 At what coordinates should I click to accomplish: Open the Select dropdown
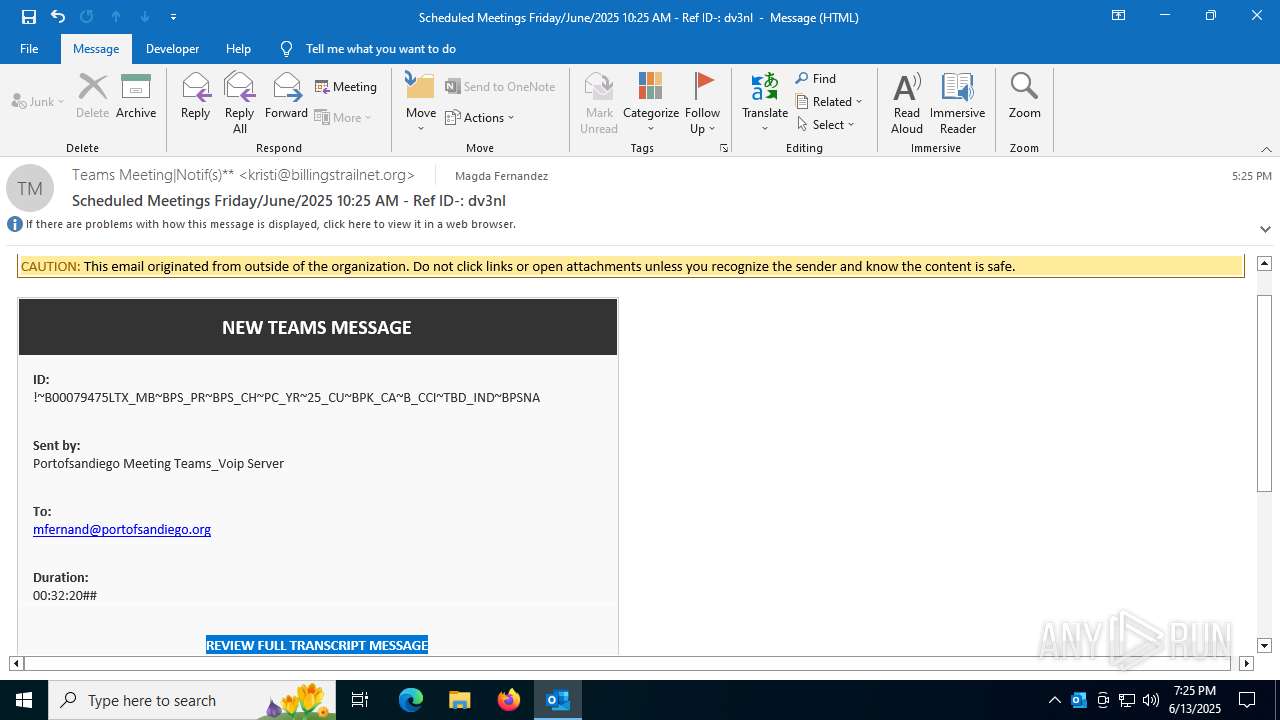coord(826,124)
